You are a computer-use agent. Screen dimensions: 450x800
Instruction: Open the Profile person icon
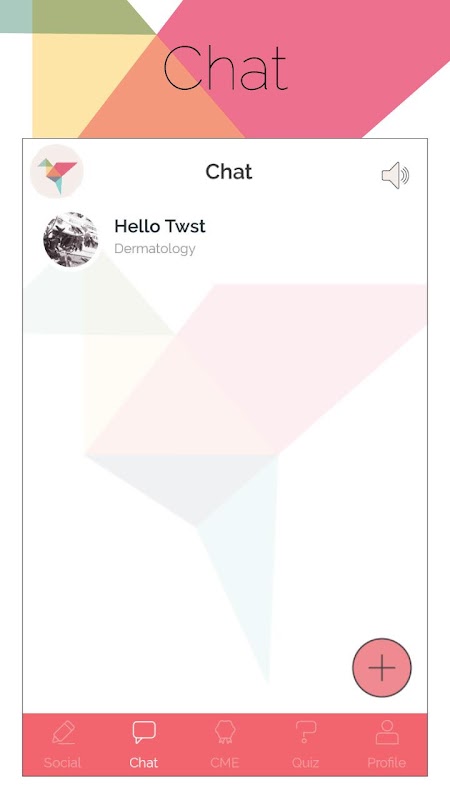click(x=387, y=732)
